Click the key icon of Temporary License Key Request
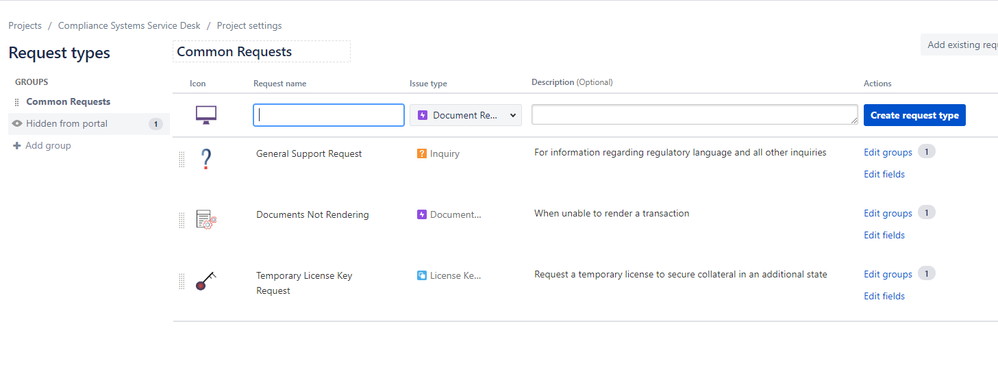 (x=206, y=281)
